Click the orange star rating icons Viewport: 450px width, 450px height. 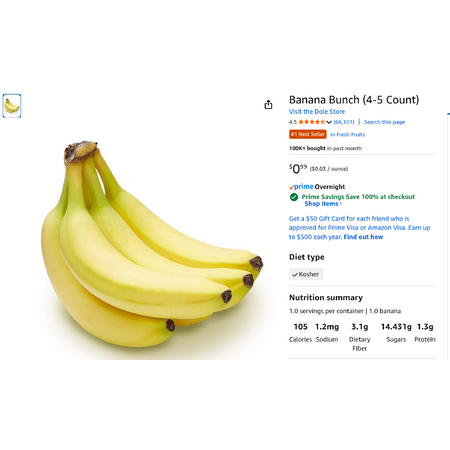[x=312, y=122]
